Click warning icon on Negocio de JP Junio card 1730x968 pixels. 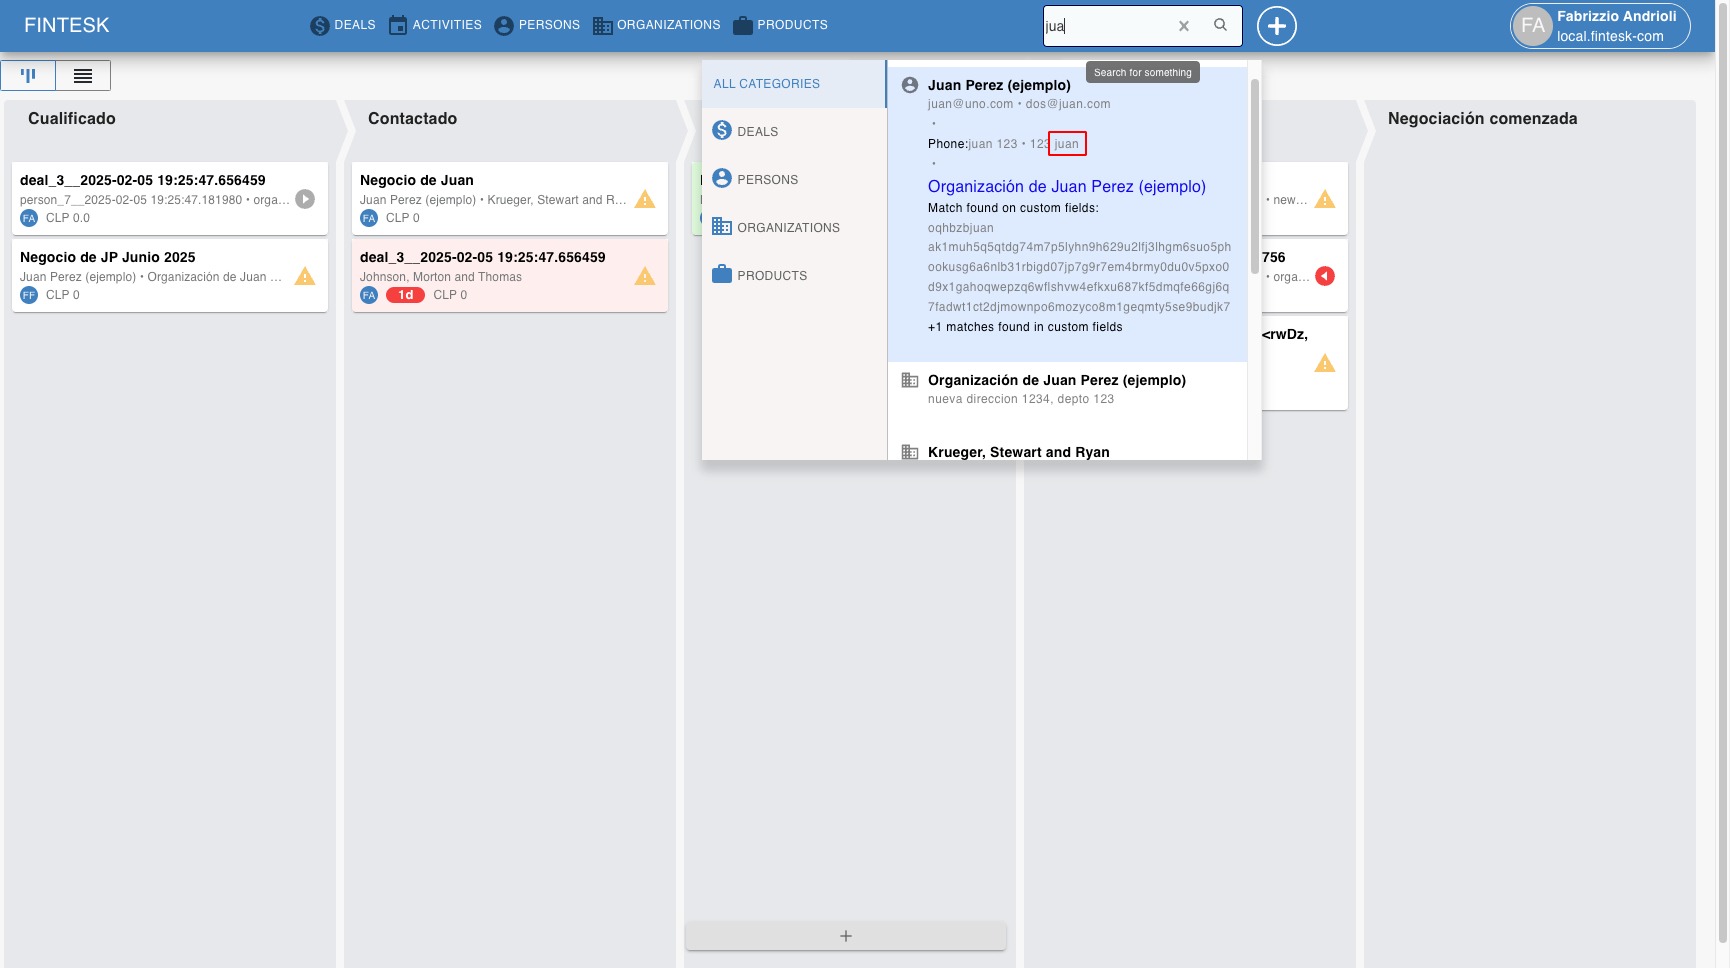[x=305, y=276]
